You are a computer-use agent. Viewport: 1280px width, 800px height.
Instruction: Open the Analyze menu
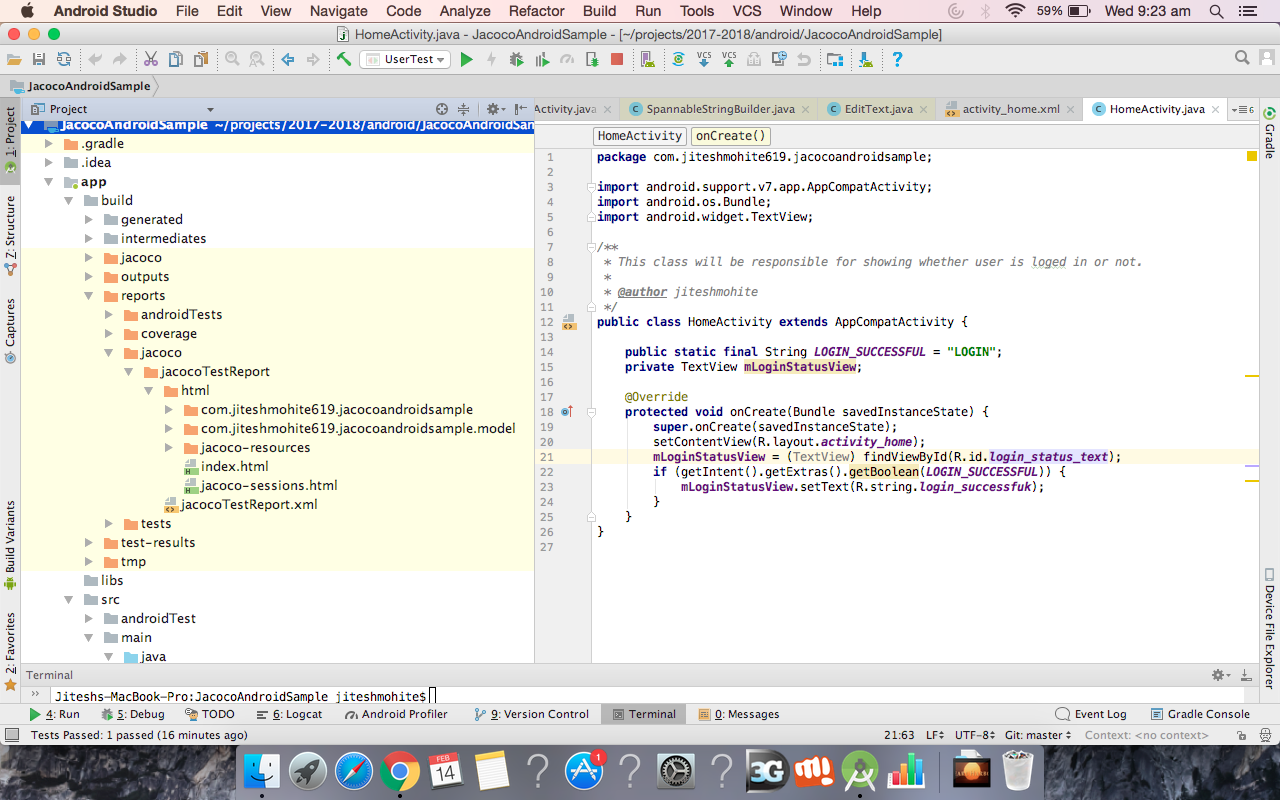click(x=465, y=11)
